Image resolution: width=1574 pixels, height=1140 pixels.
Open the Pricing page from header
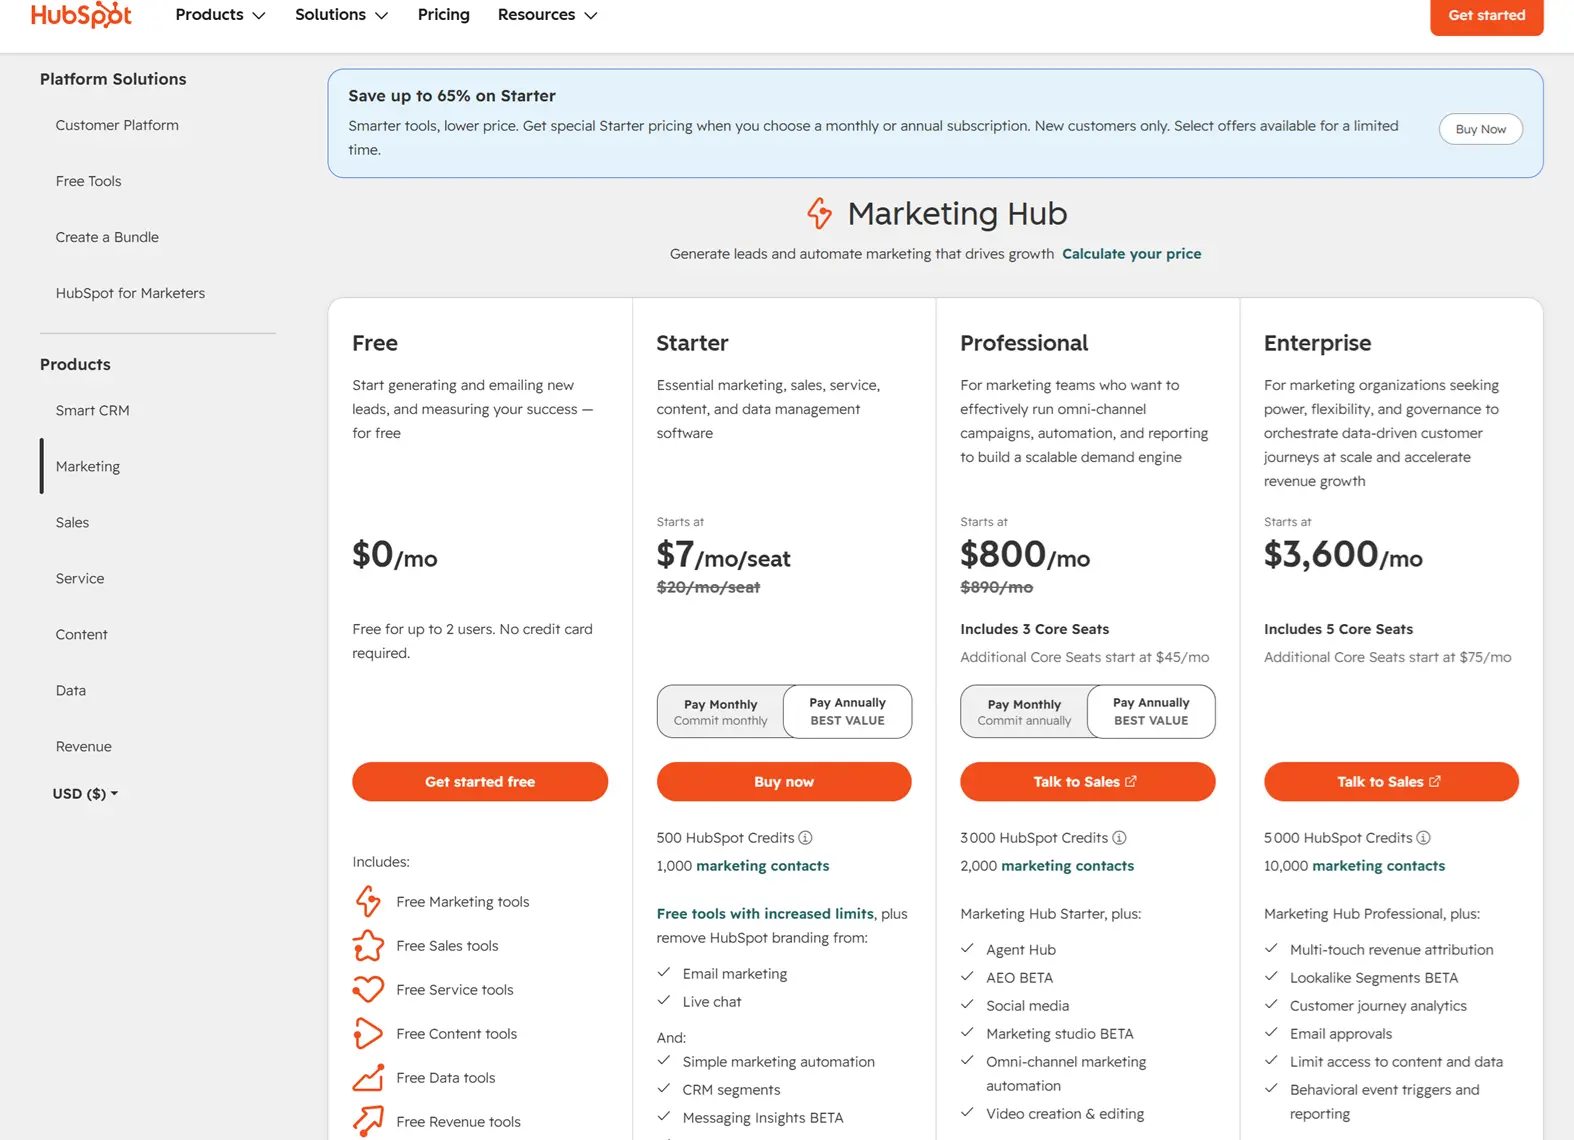click(x=444, y=15)
